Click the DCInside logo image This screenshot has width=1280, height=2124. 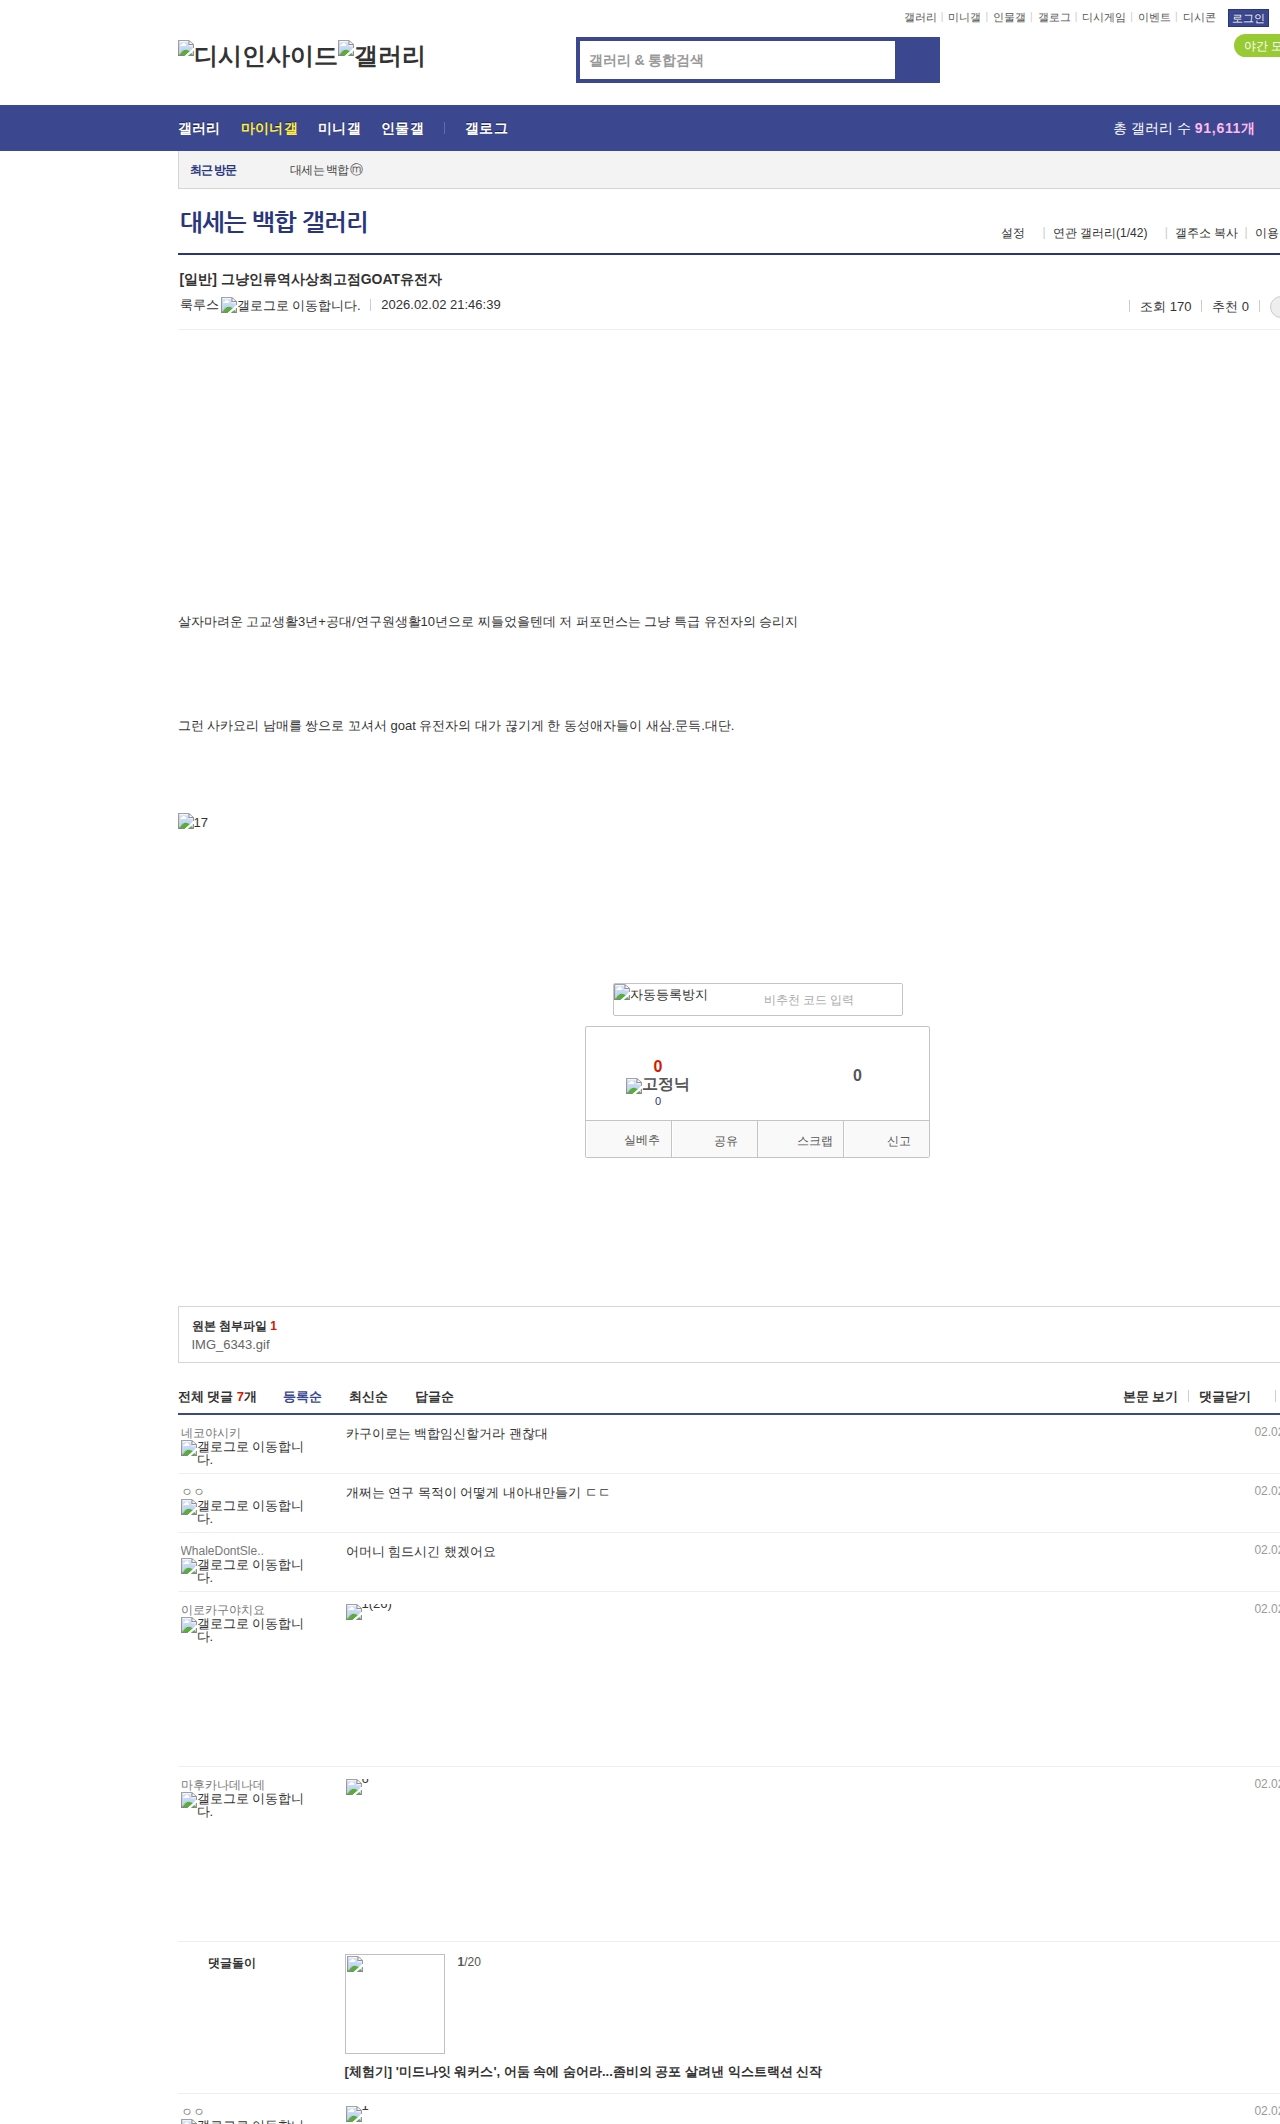257,56
